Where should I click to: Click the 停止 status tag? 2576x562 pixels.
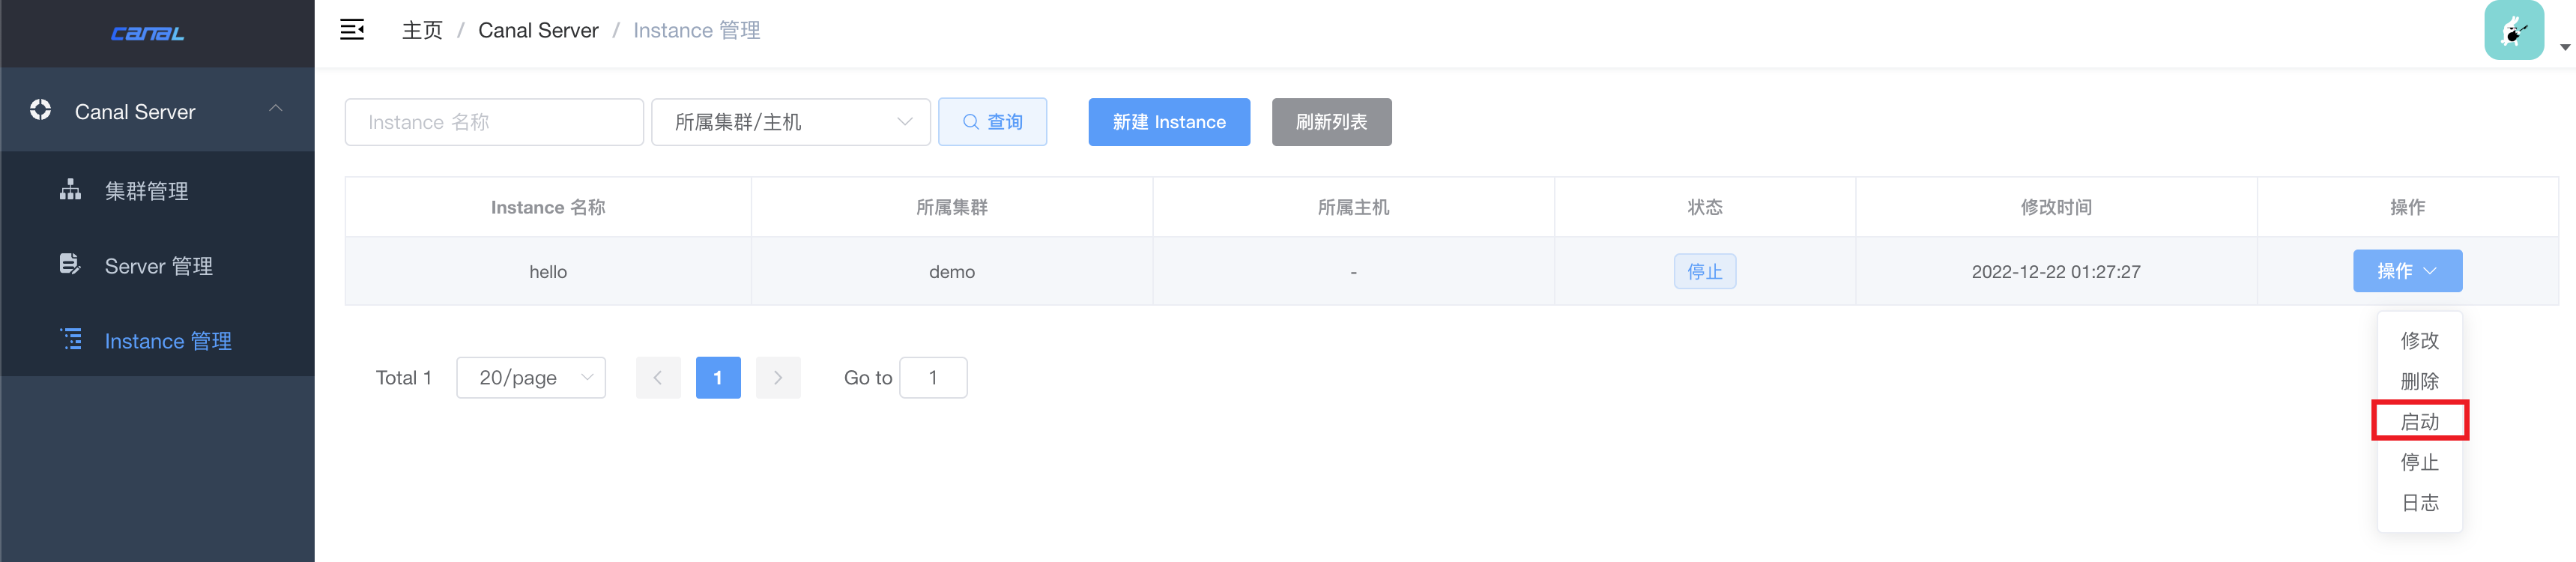1705,271
